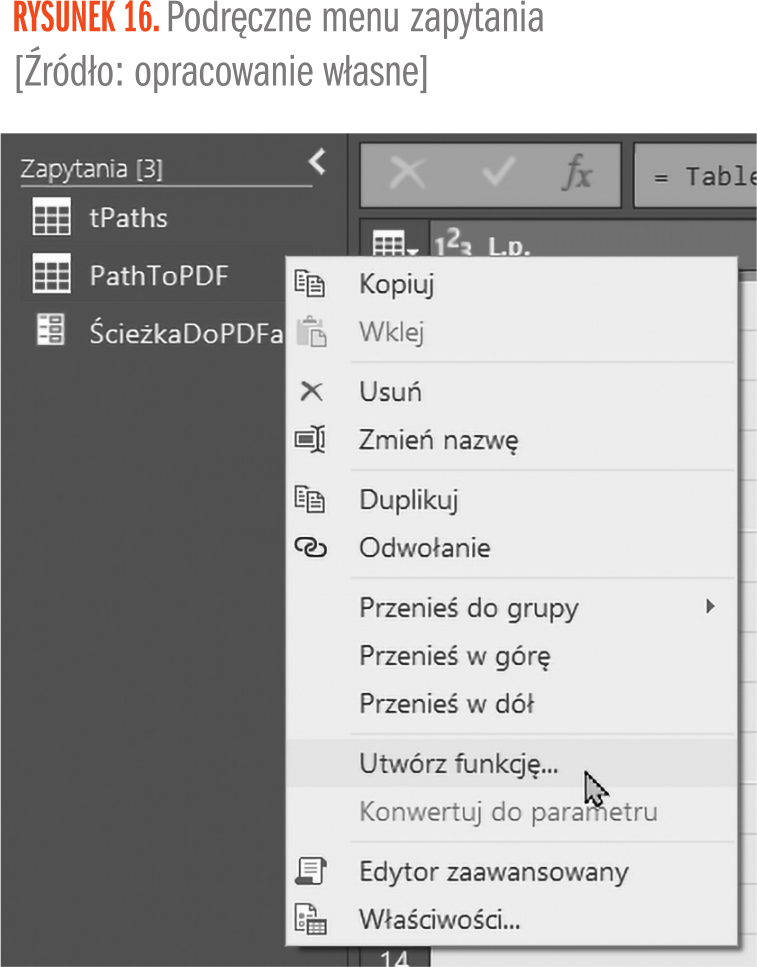Click the Usuń delete X icon
Image resolution: width=757 pixels, height=967 pixels.
coord(311,391)
